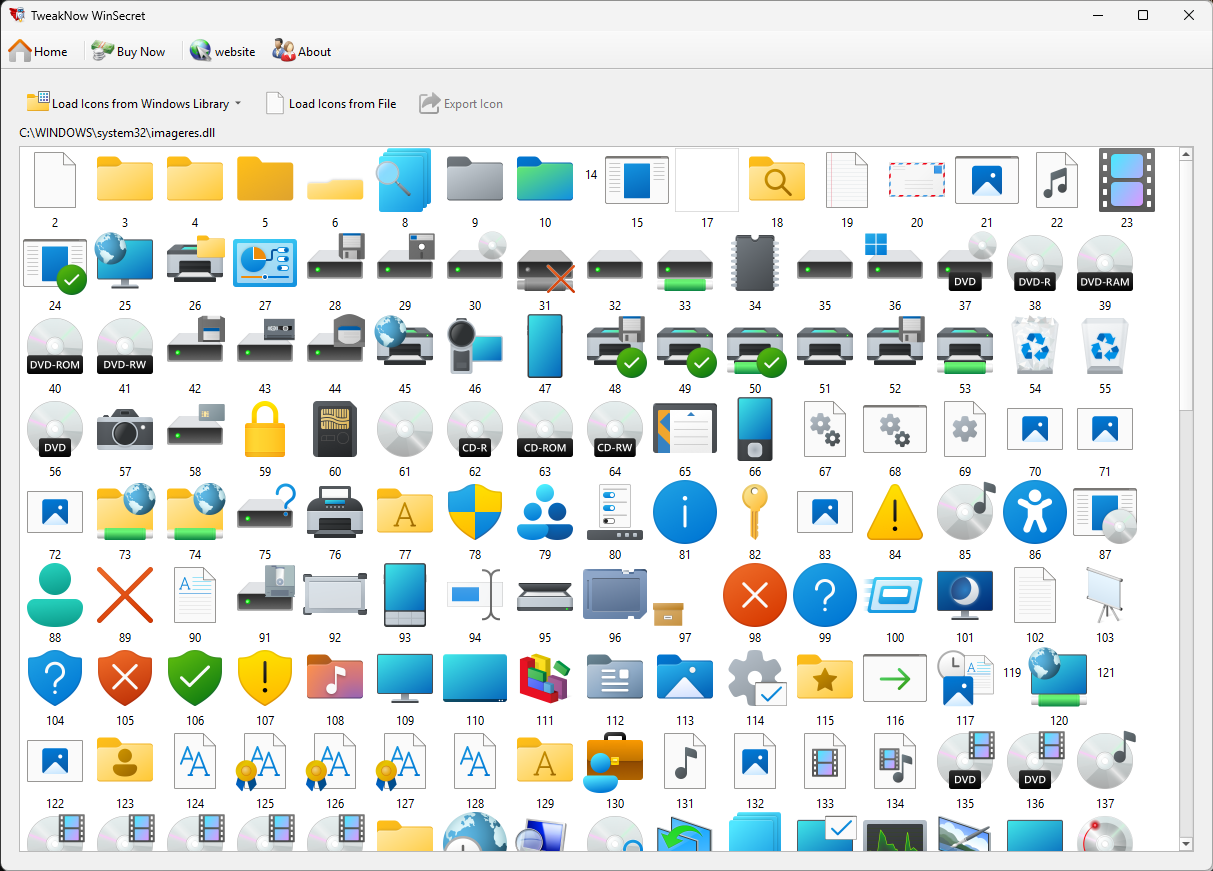The image size is (1213, 871).
Task: Select the music folder icon 108
Action: pos(335,678)
